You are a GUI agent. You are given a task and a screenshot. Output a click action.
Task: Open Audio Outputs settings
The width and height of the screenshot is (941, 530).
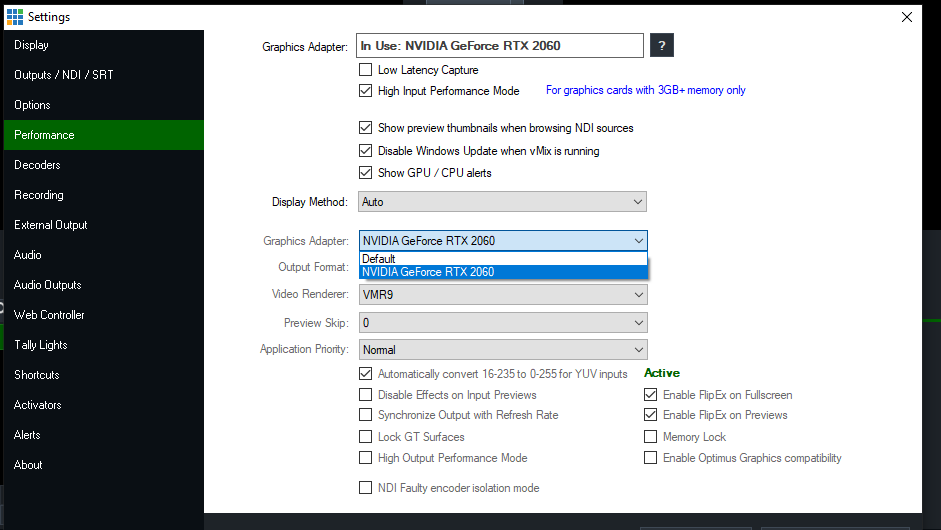point(104,285)
